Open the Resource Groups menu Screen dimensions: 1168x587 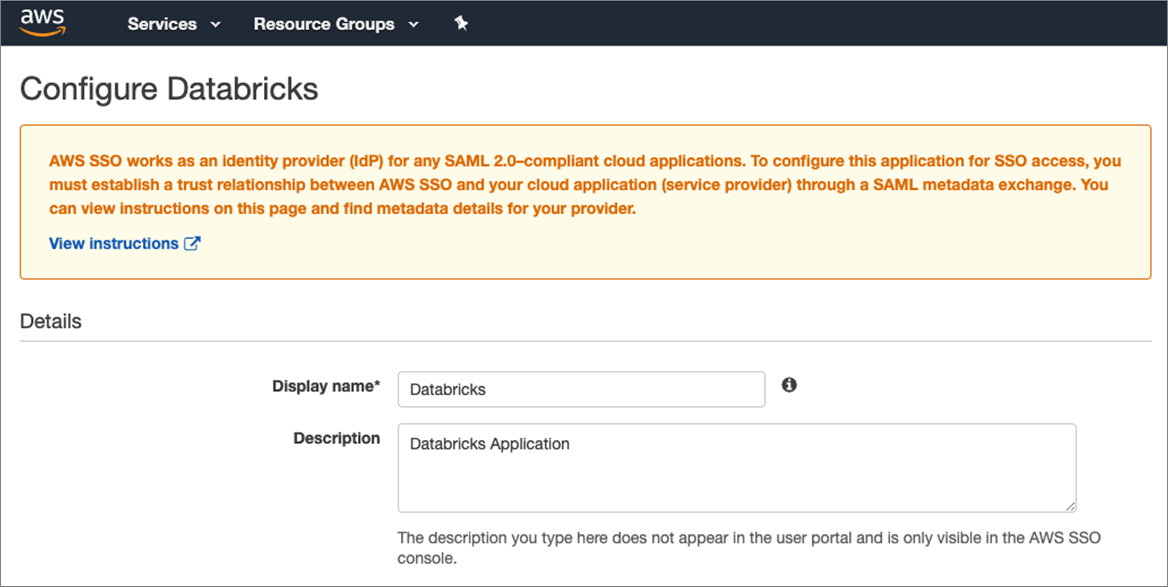pyautogui.click(x=324, y=24)
